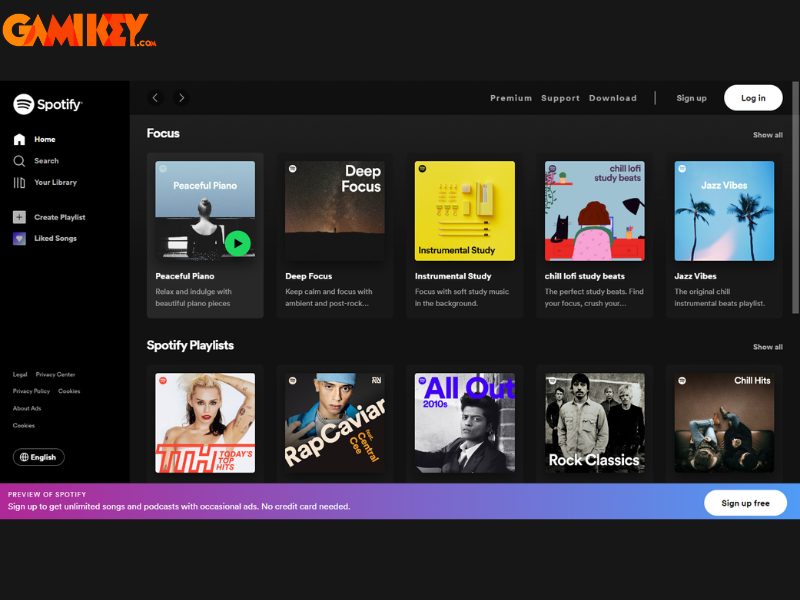Screen dimensions: 800x600
Task: Open the Privacy Center footer link
Action: (x=55, y=374)
